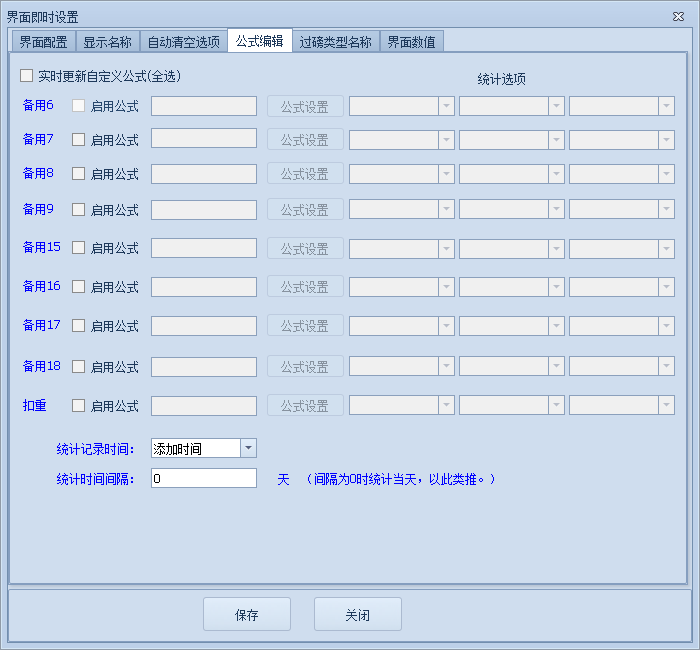Open 公式设置 for 备用16

click(x=305, y=286)
